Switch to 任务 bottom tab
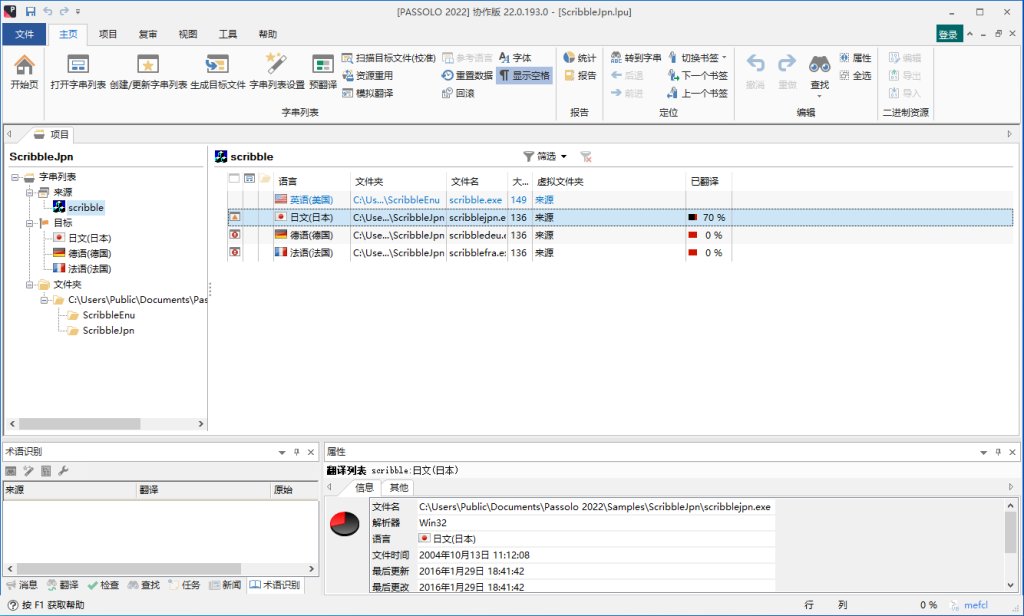The width and height of the screenshot is (1024, 616). click(184, 585)
